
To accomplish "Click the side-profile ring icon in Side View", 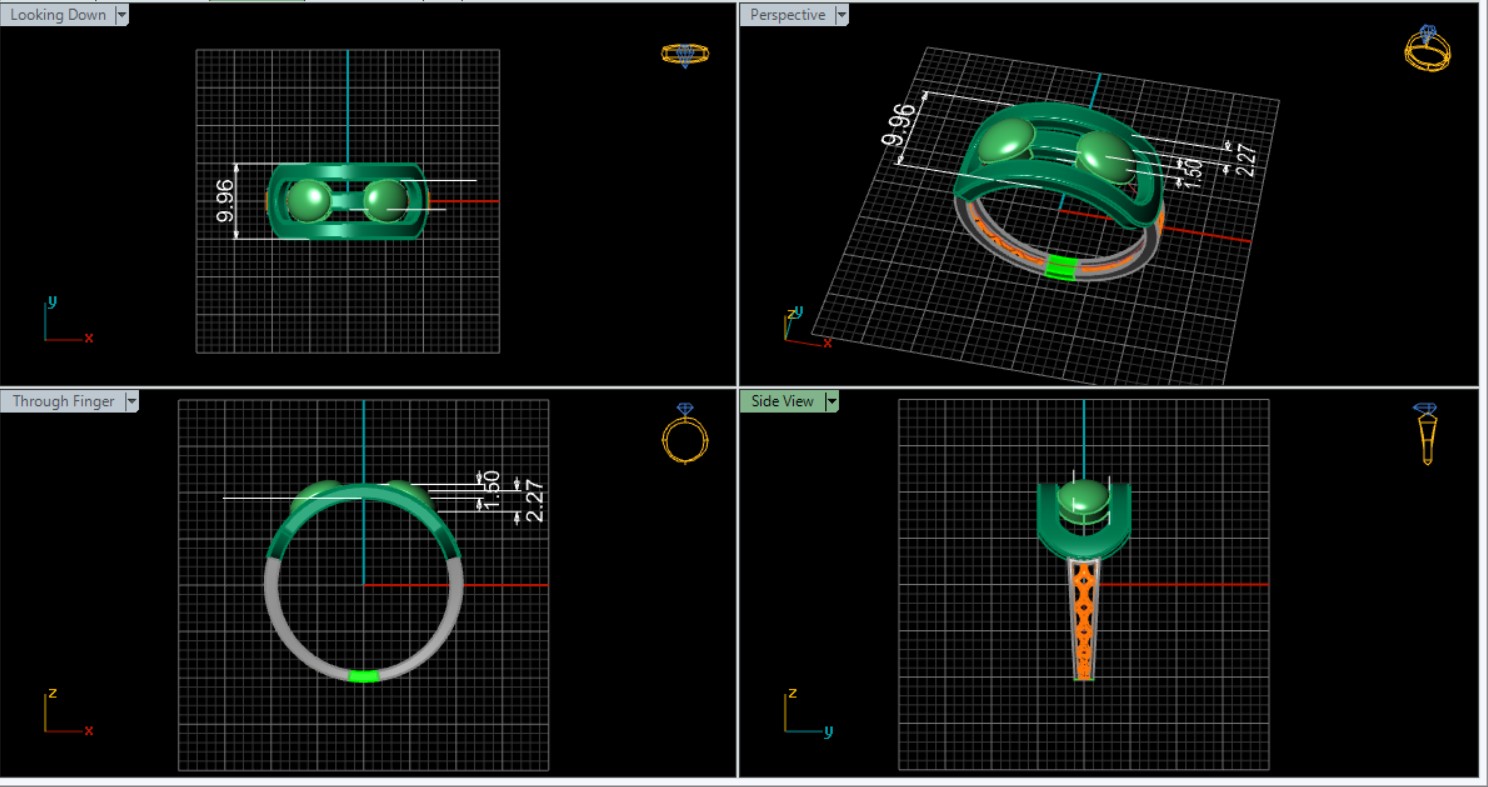I will click(1425, 433).
